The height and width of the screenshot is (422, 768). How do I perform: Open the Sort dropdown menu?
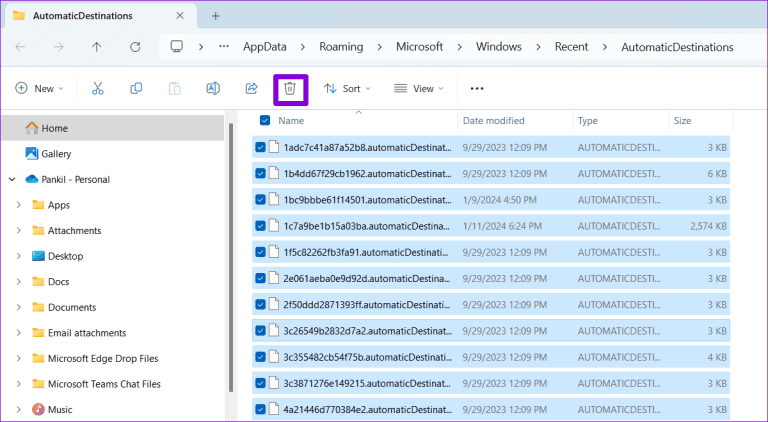[x=347, y=89]
